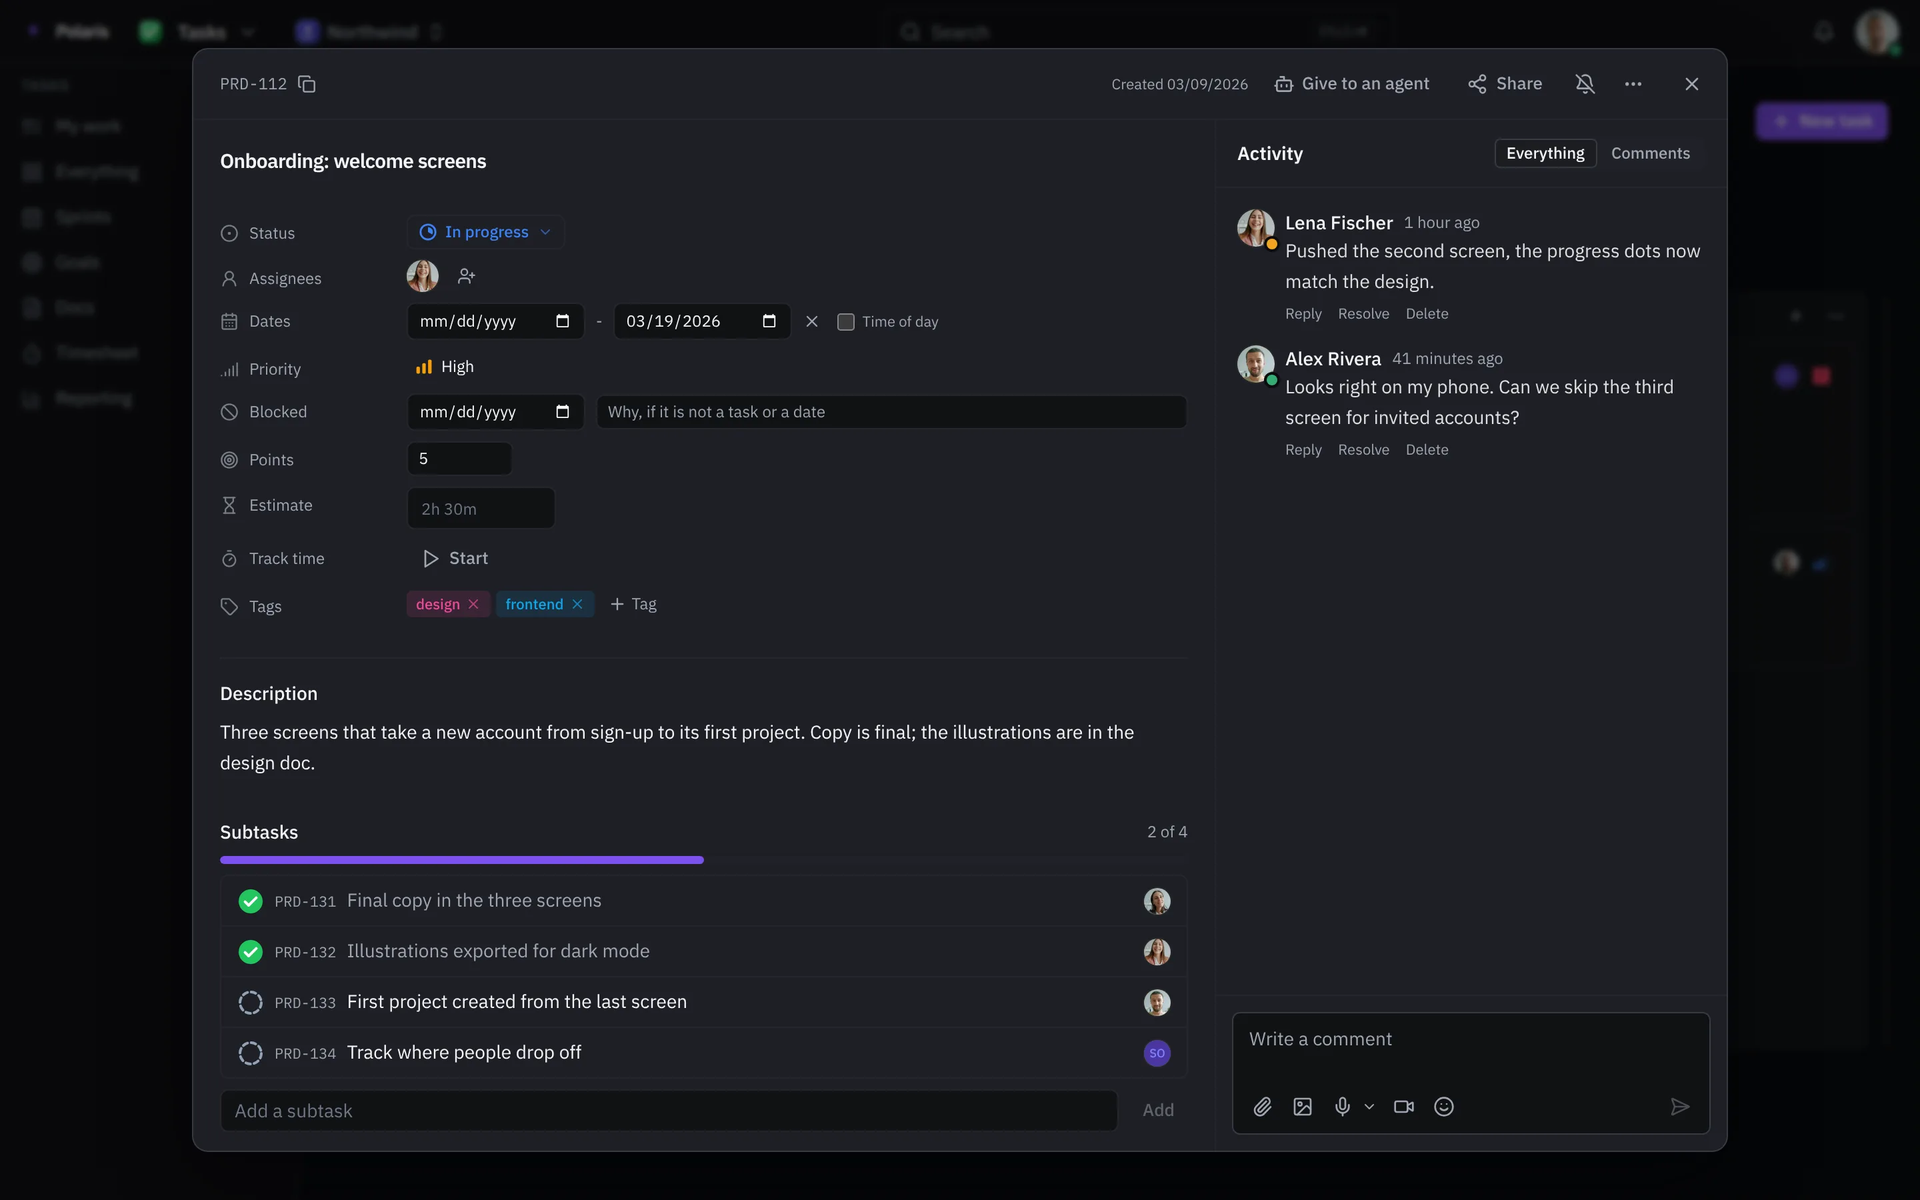Remove the design tag
The width and height of the screenshot is (1920, 1200).
473,604
